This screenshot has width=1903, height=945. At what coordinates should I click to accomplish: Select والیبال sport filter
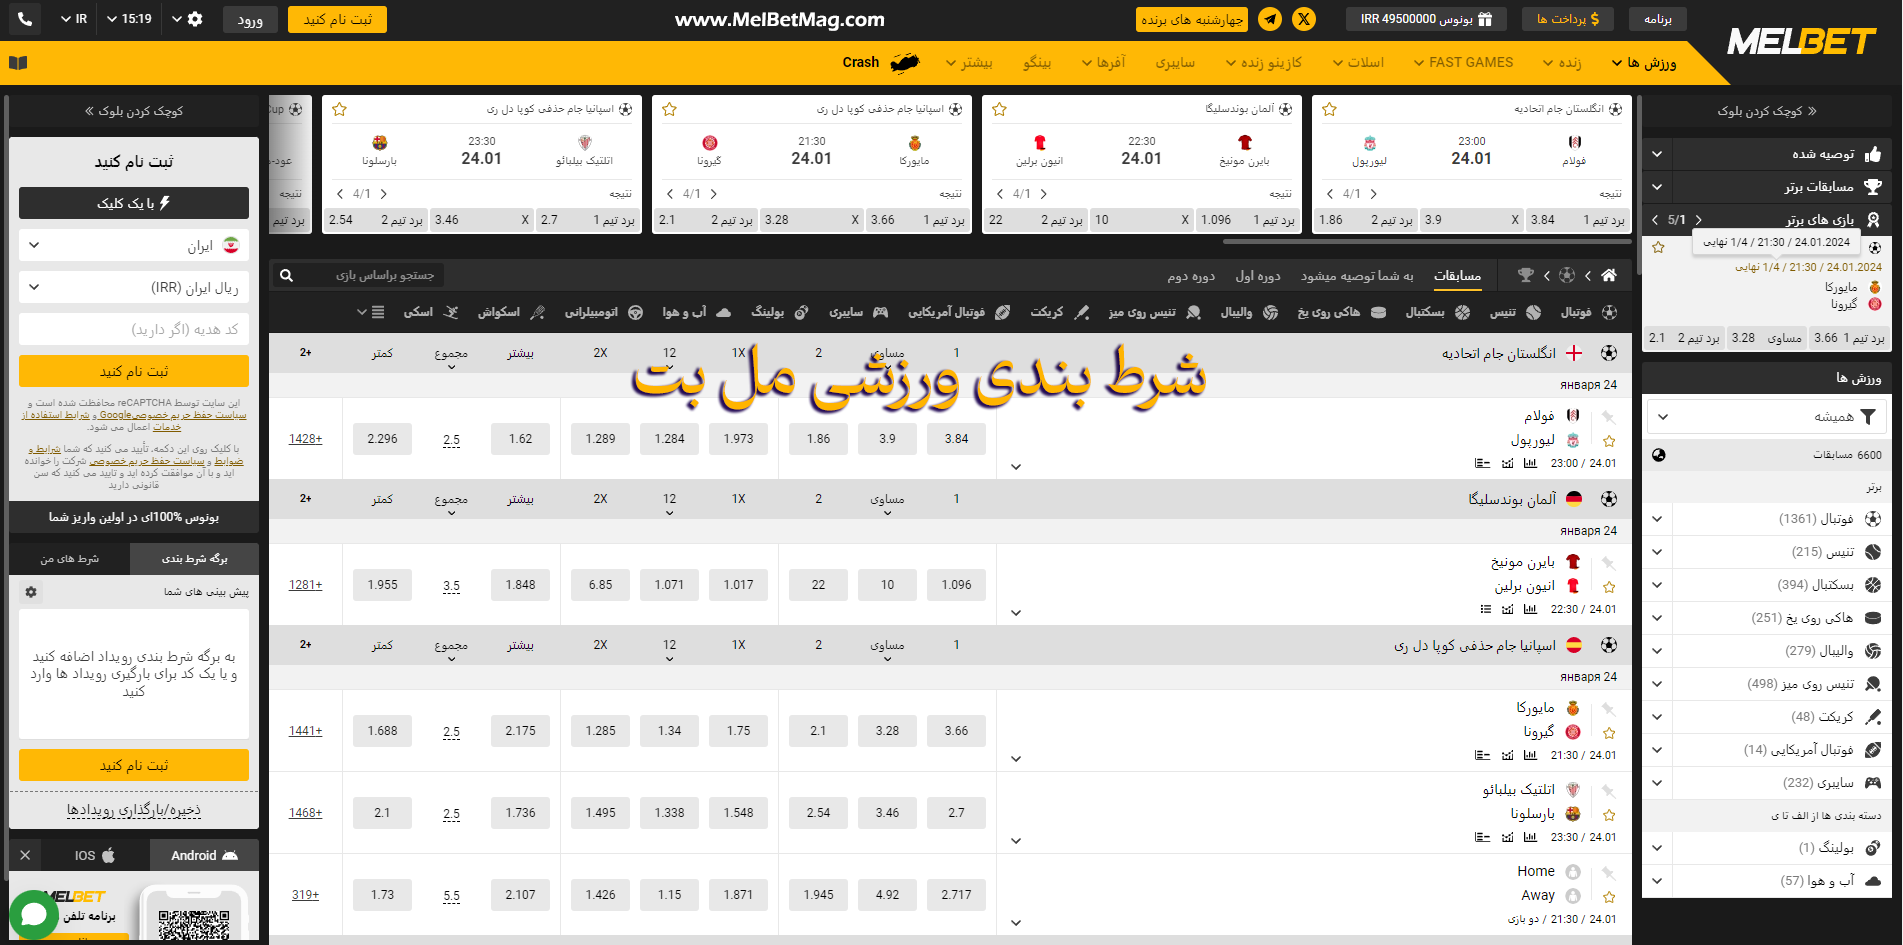pyautogui.click(x=1249, y=312)
